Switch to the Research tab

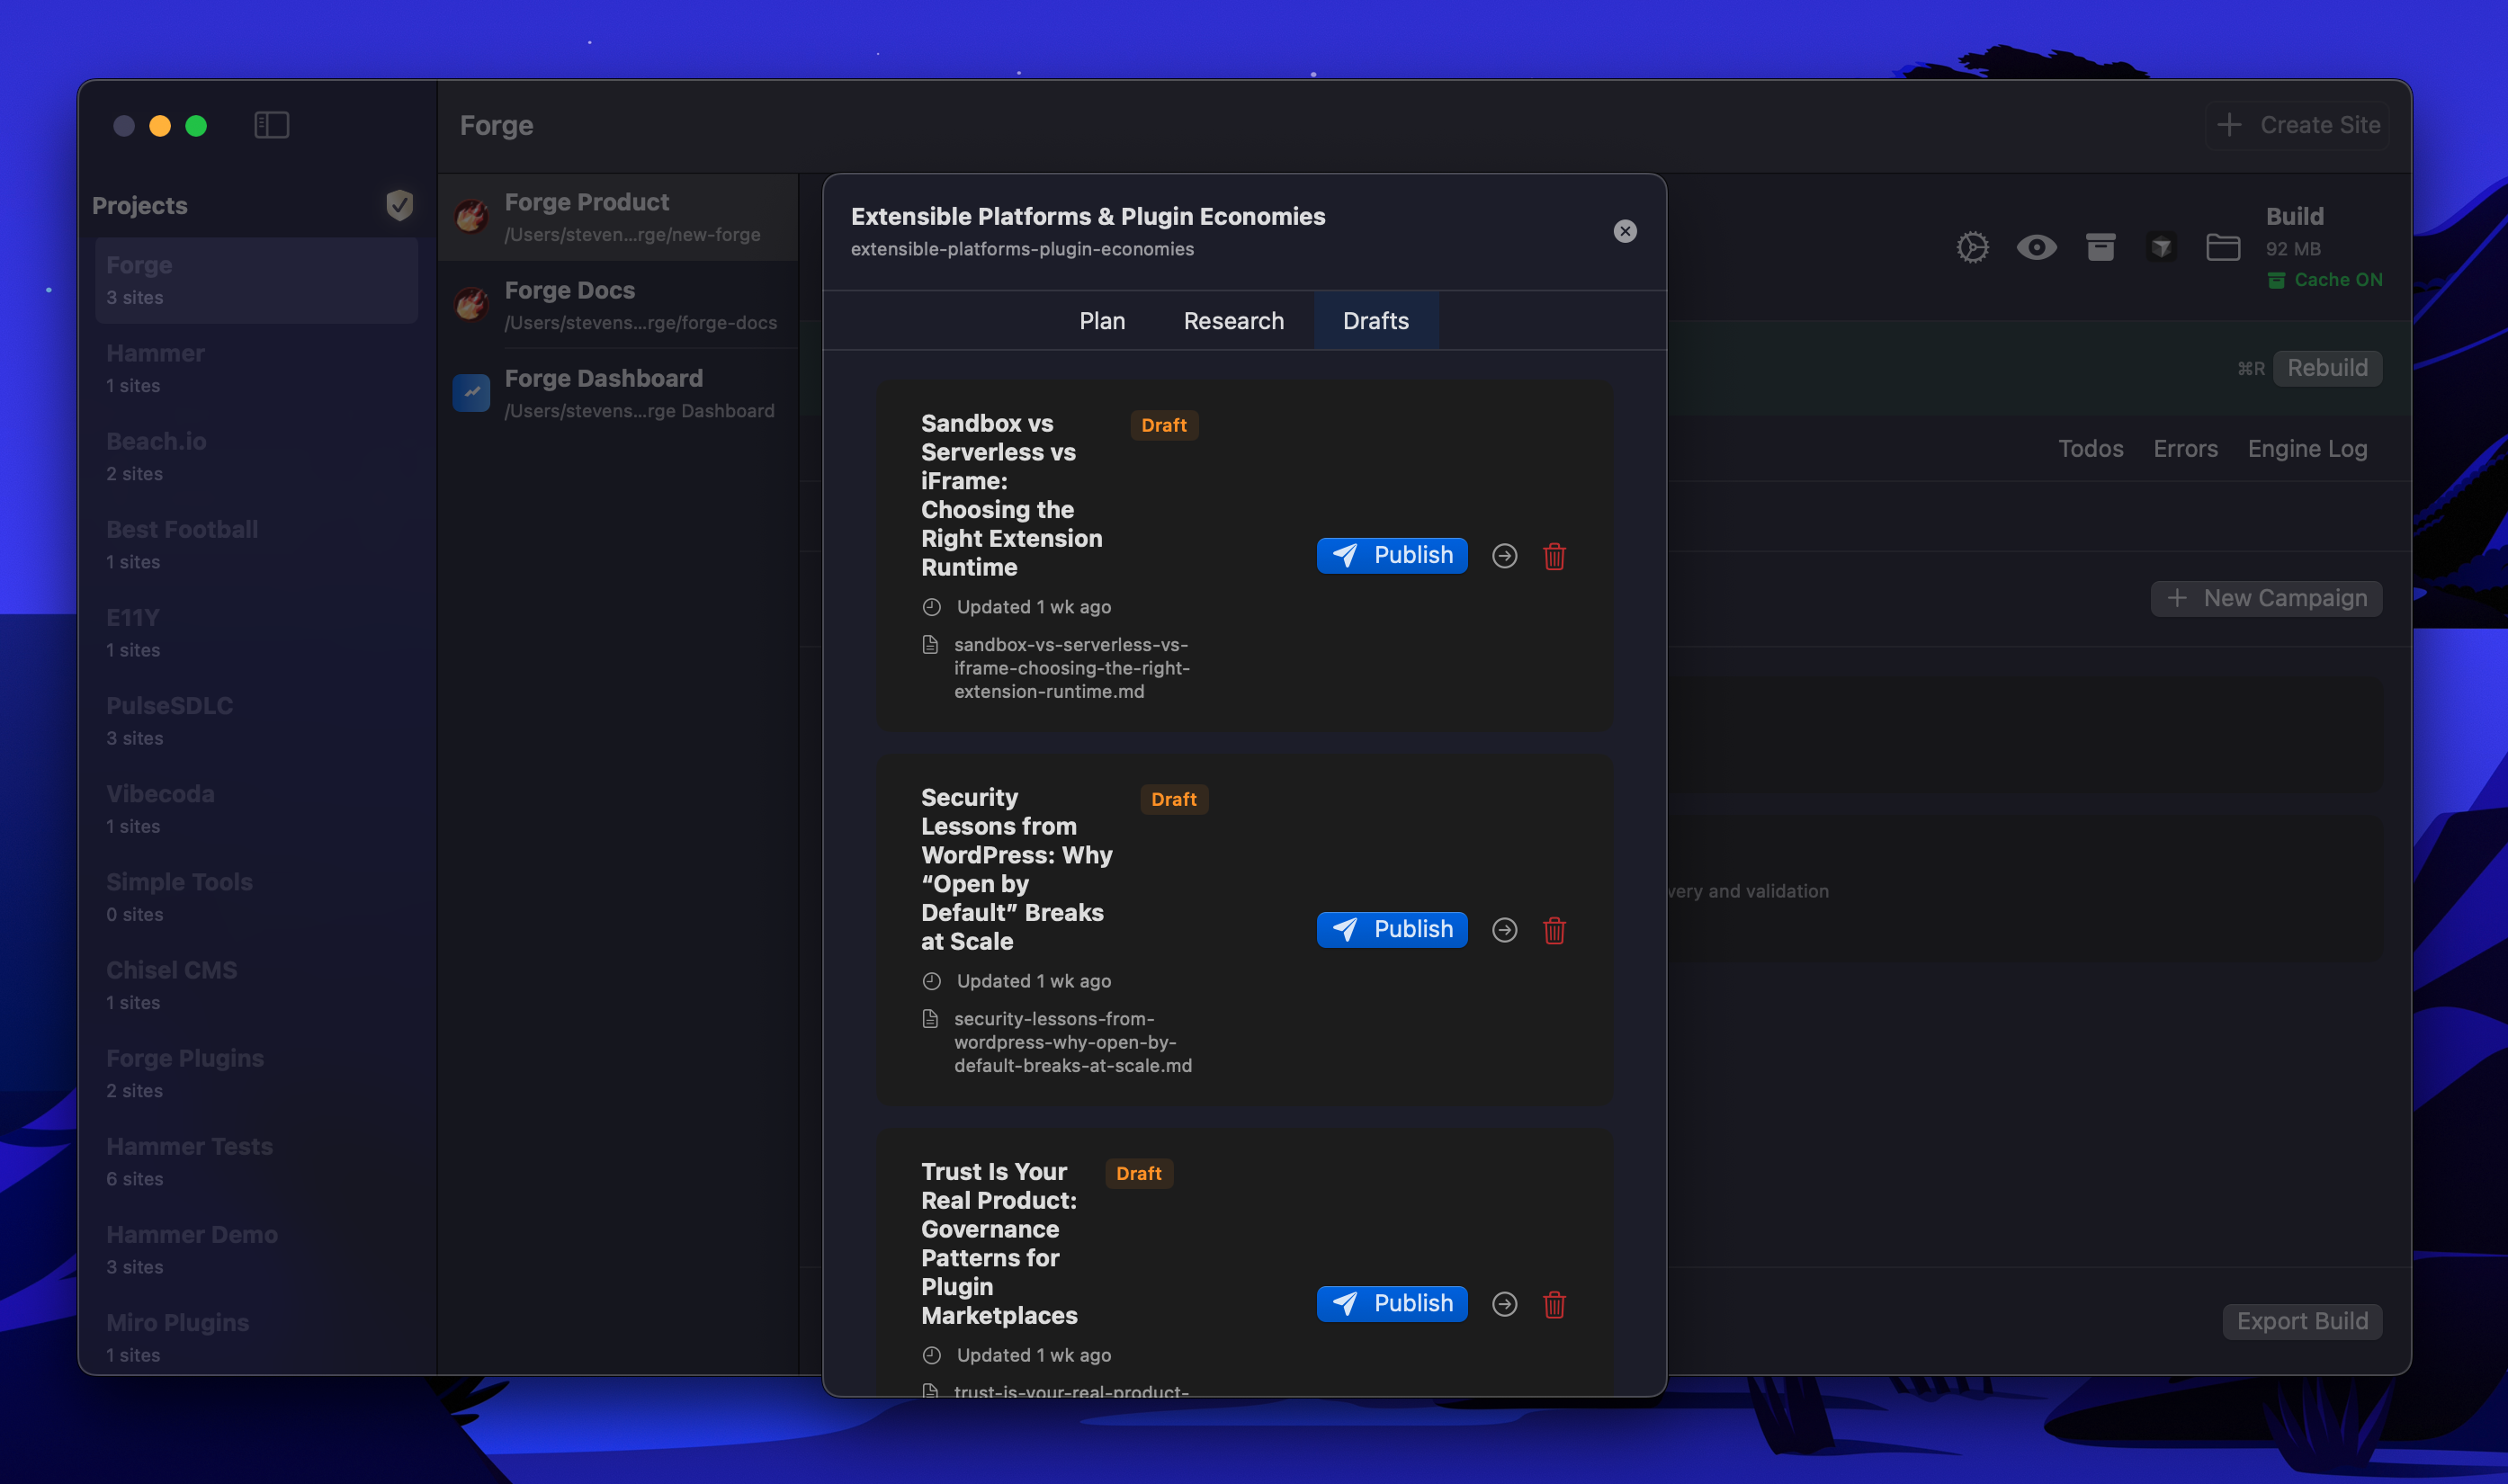tap(1233, 320)
